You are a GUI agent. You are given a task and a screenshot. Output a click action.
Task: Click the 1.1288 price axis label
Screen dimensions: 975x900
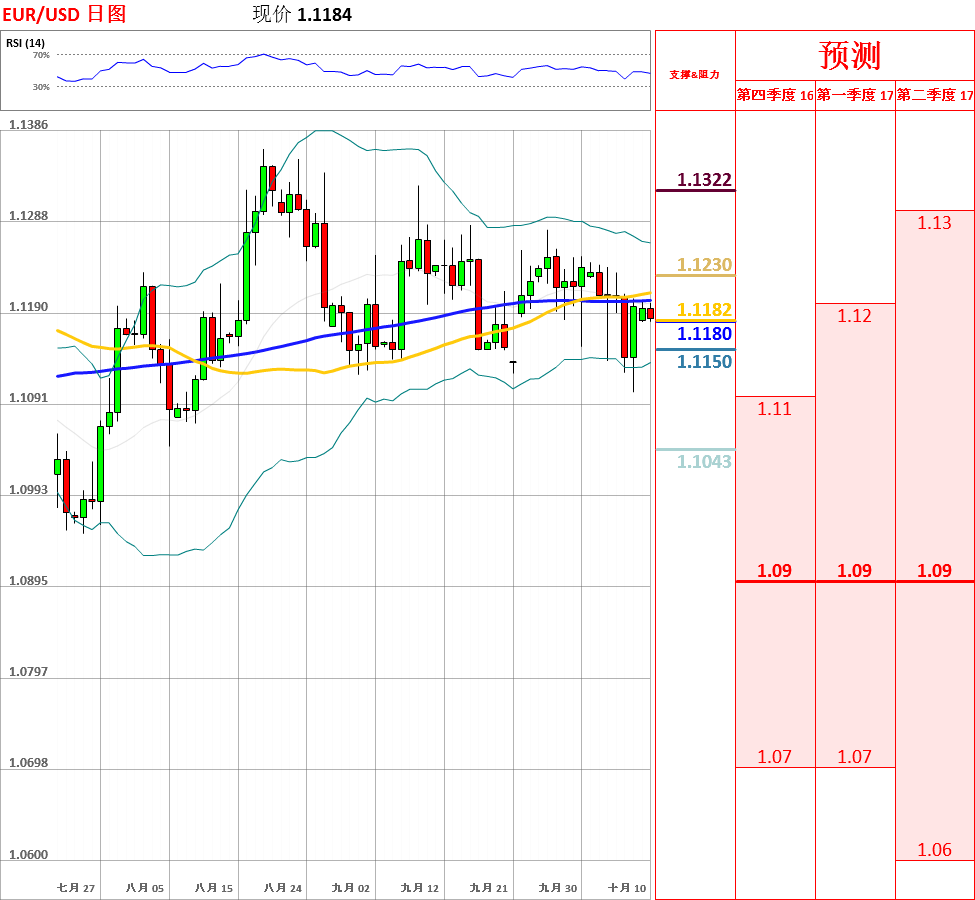click(28, 216)
